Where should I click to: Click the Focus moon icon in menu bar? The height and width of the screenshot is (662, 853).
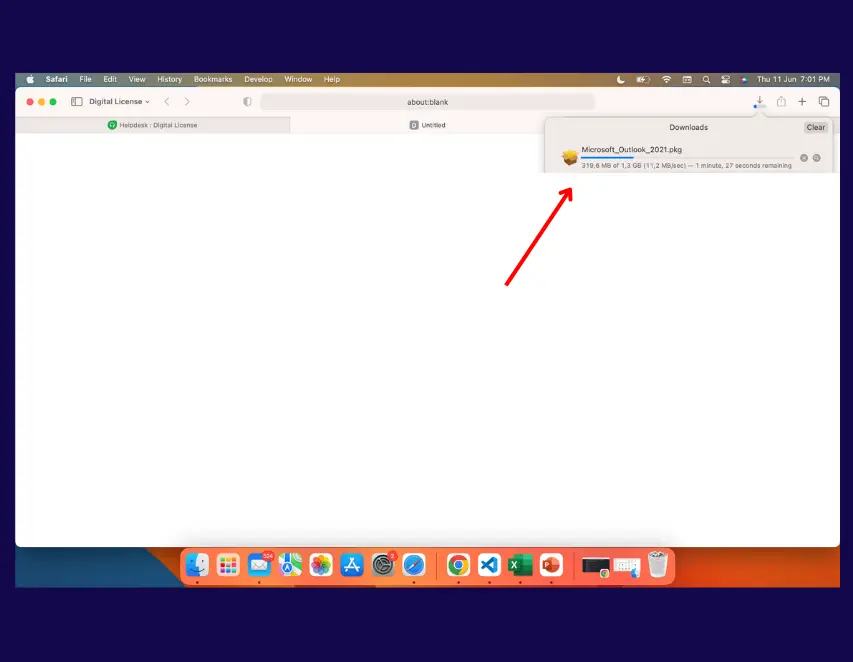(x=621, y=79)
